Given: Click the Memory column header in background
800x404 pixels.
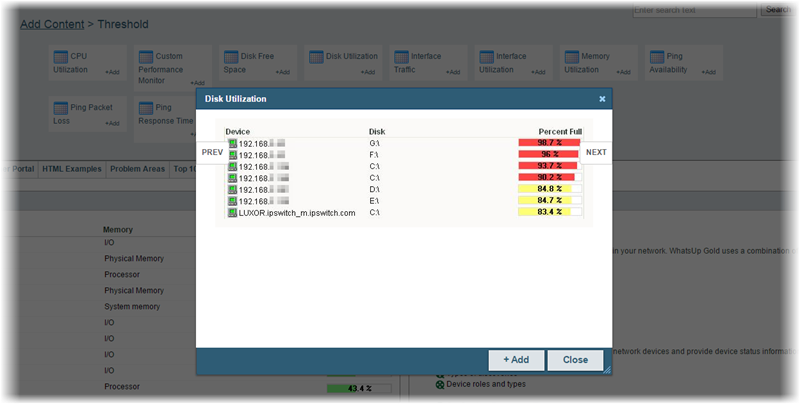Looking at the screenshot, I should click(x=118, y=230).
